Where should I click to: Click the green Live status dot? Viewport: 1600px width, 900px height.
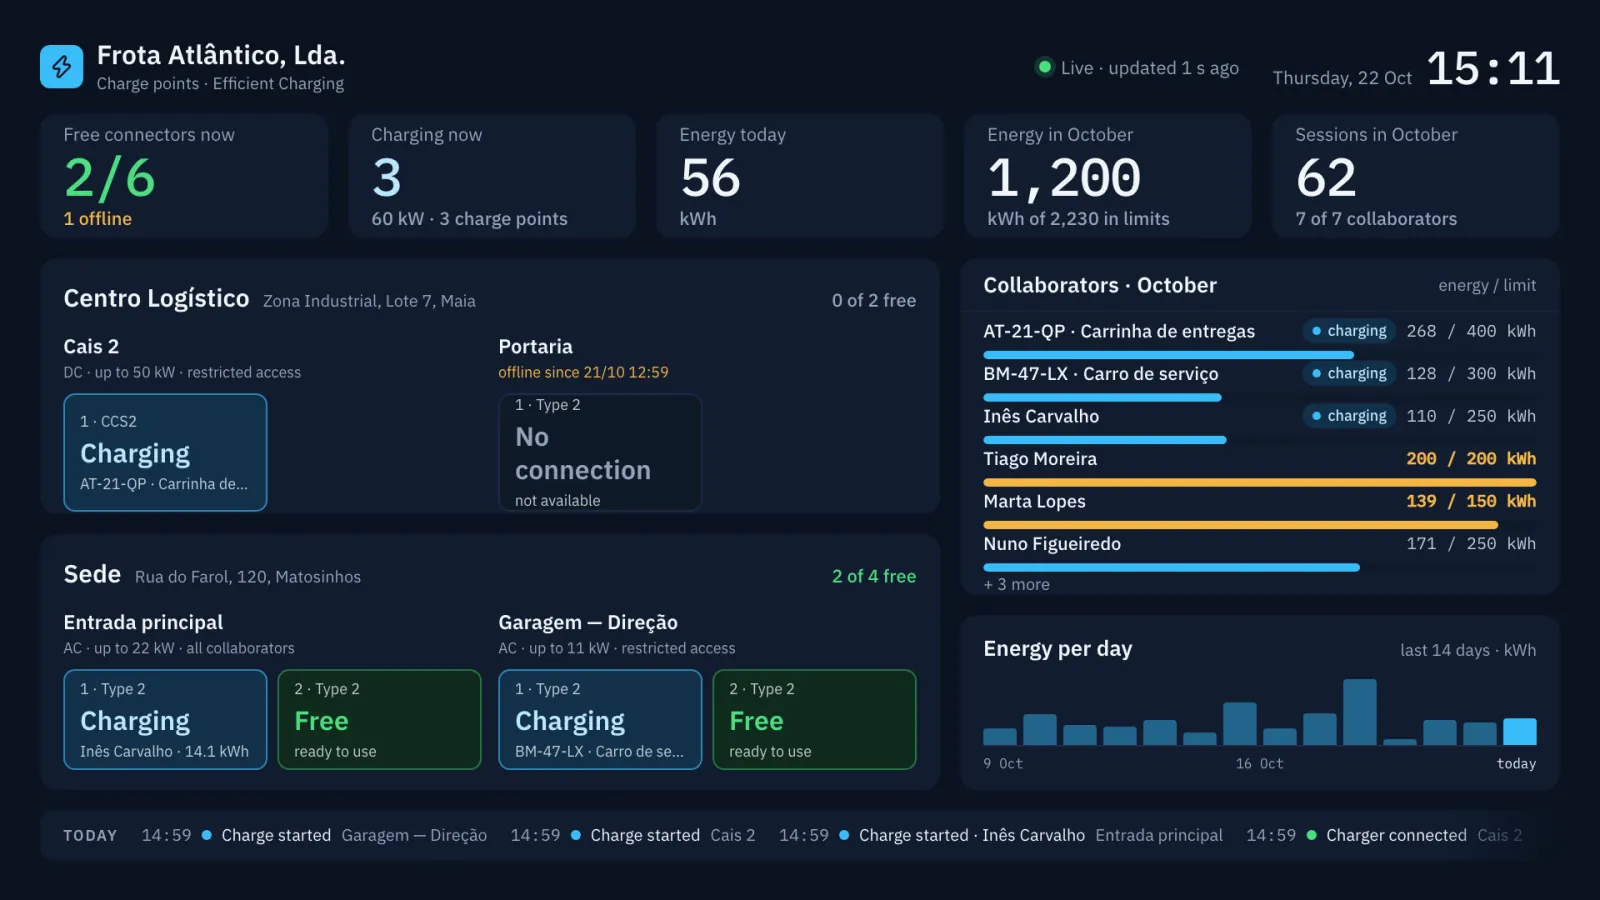coord(1045,67)
